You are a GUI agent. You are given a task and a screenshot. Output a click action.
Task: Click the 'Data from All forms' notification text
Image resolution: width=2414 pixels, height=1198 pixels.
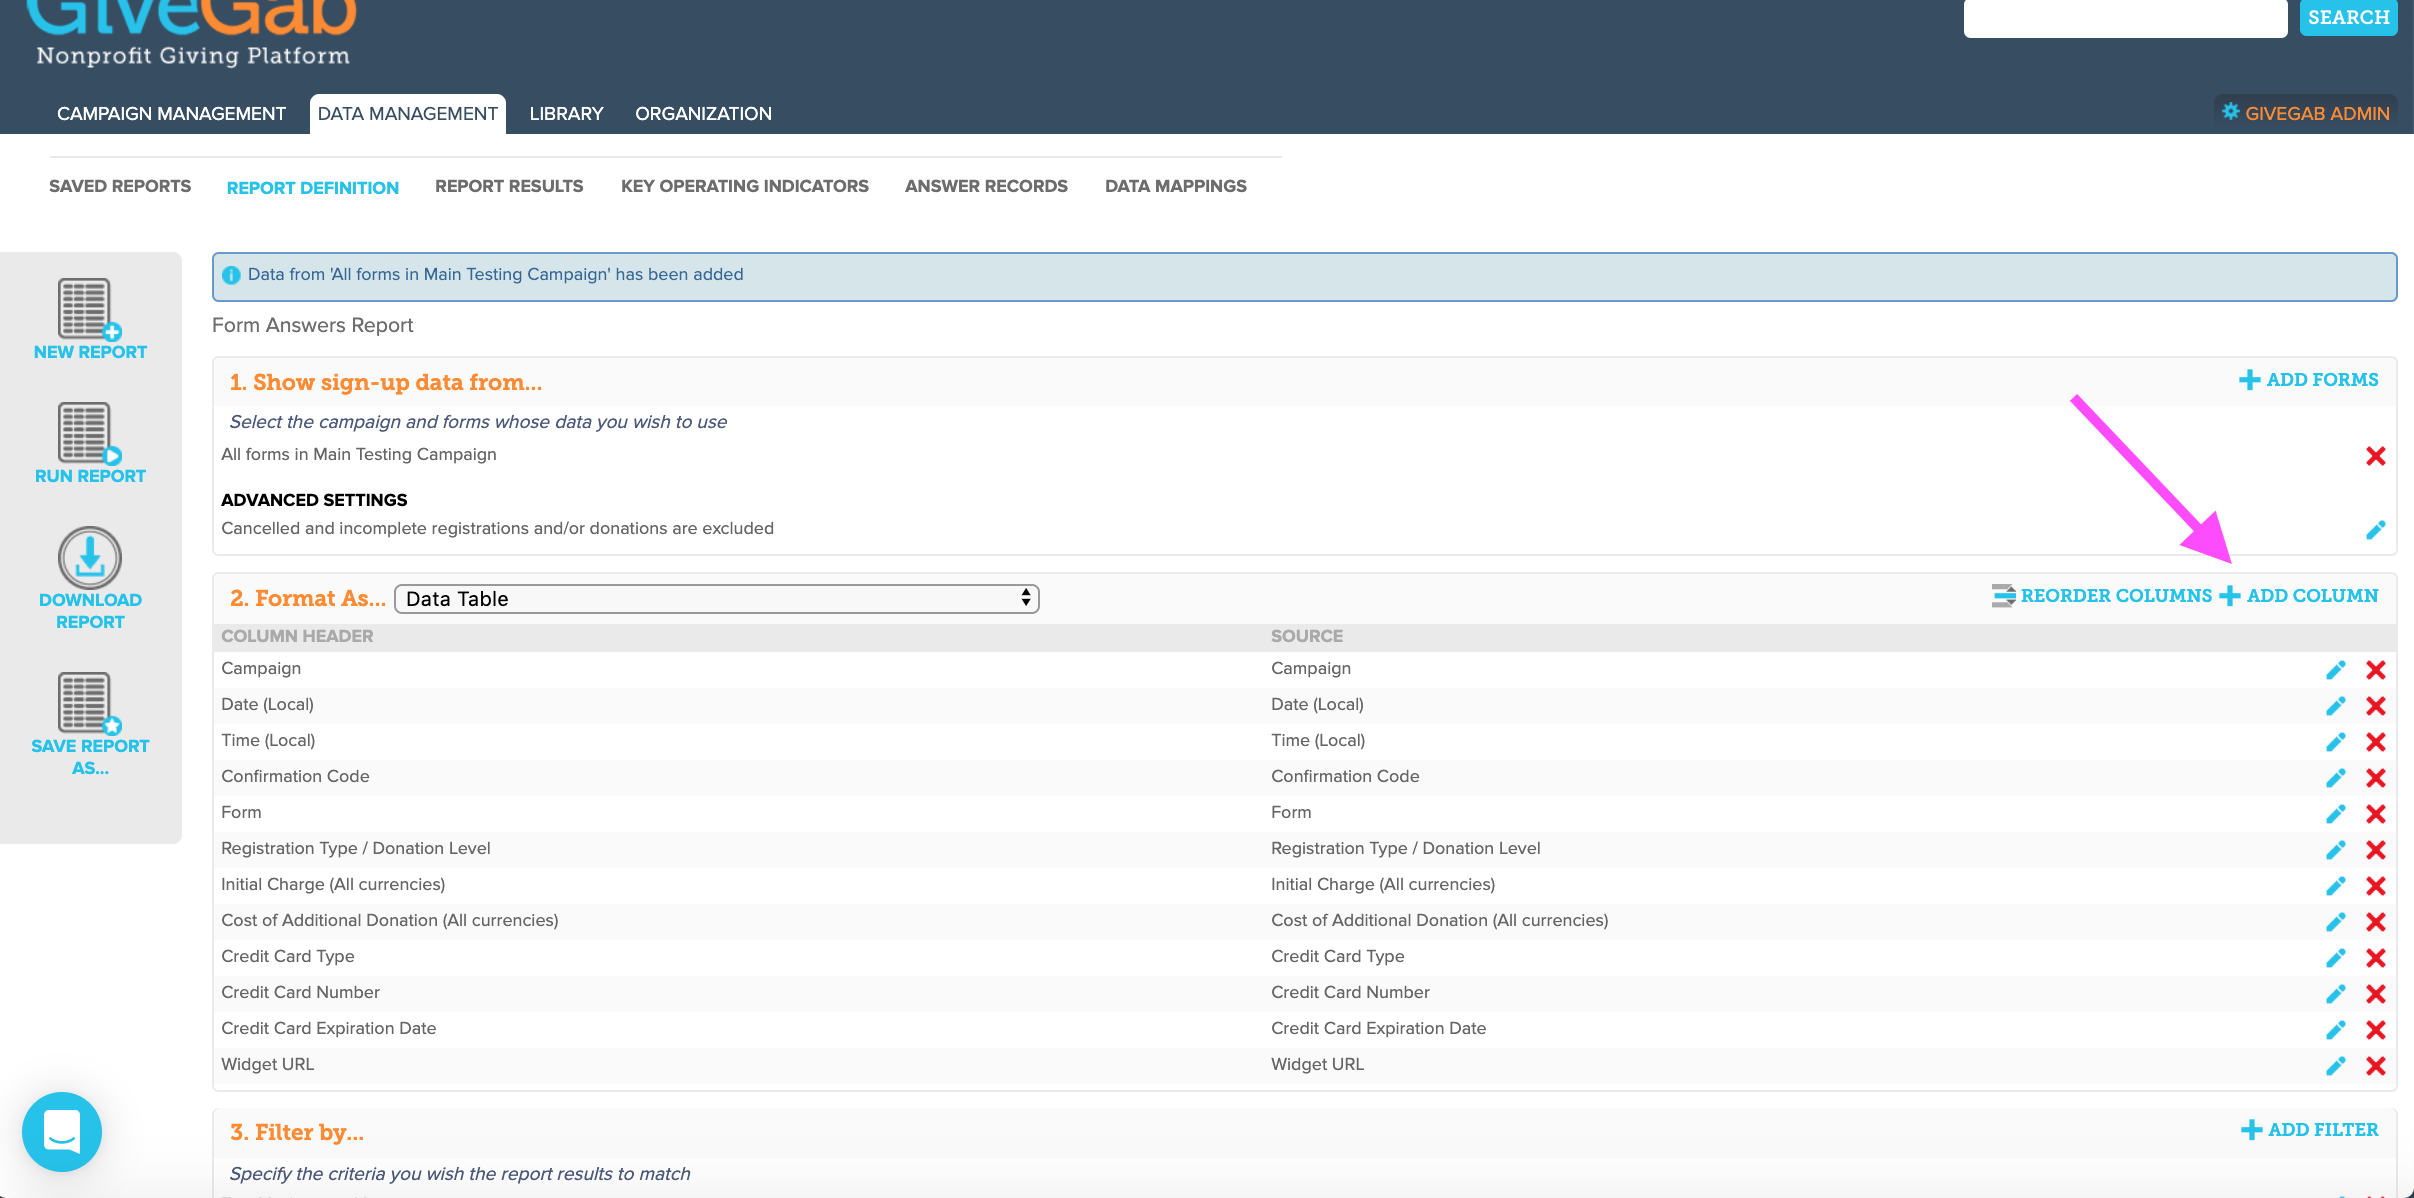click(496, 274)
